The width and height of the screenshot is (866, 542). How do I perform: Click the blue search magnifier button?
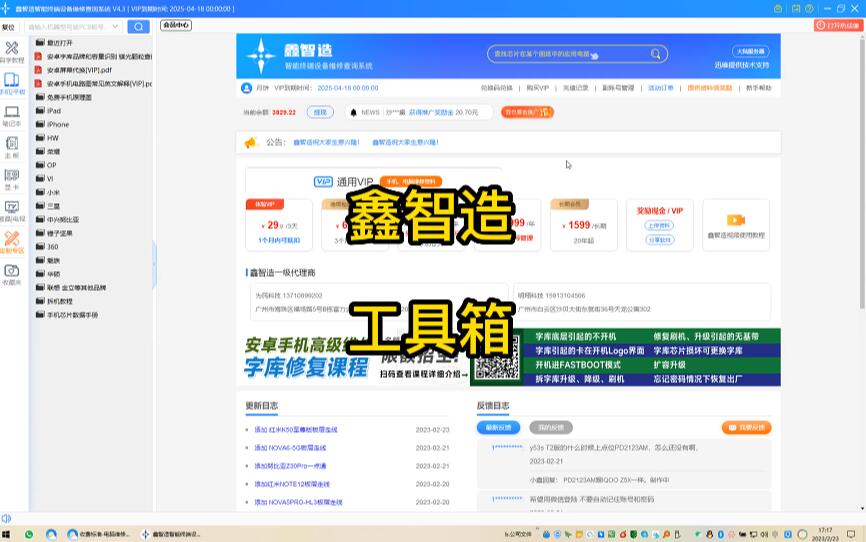[138, 27]
